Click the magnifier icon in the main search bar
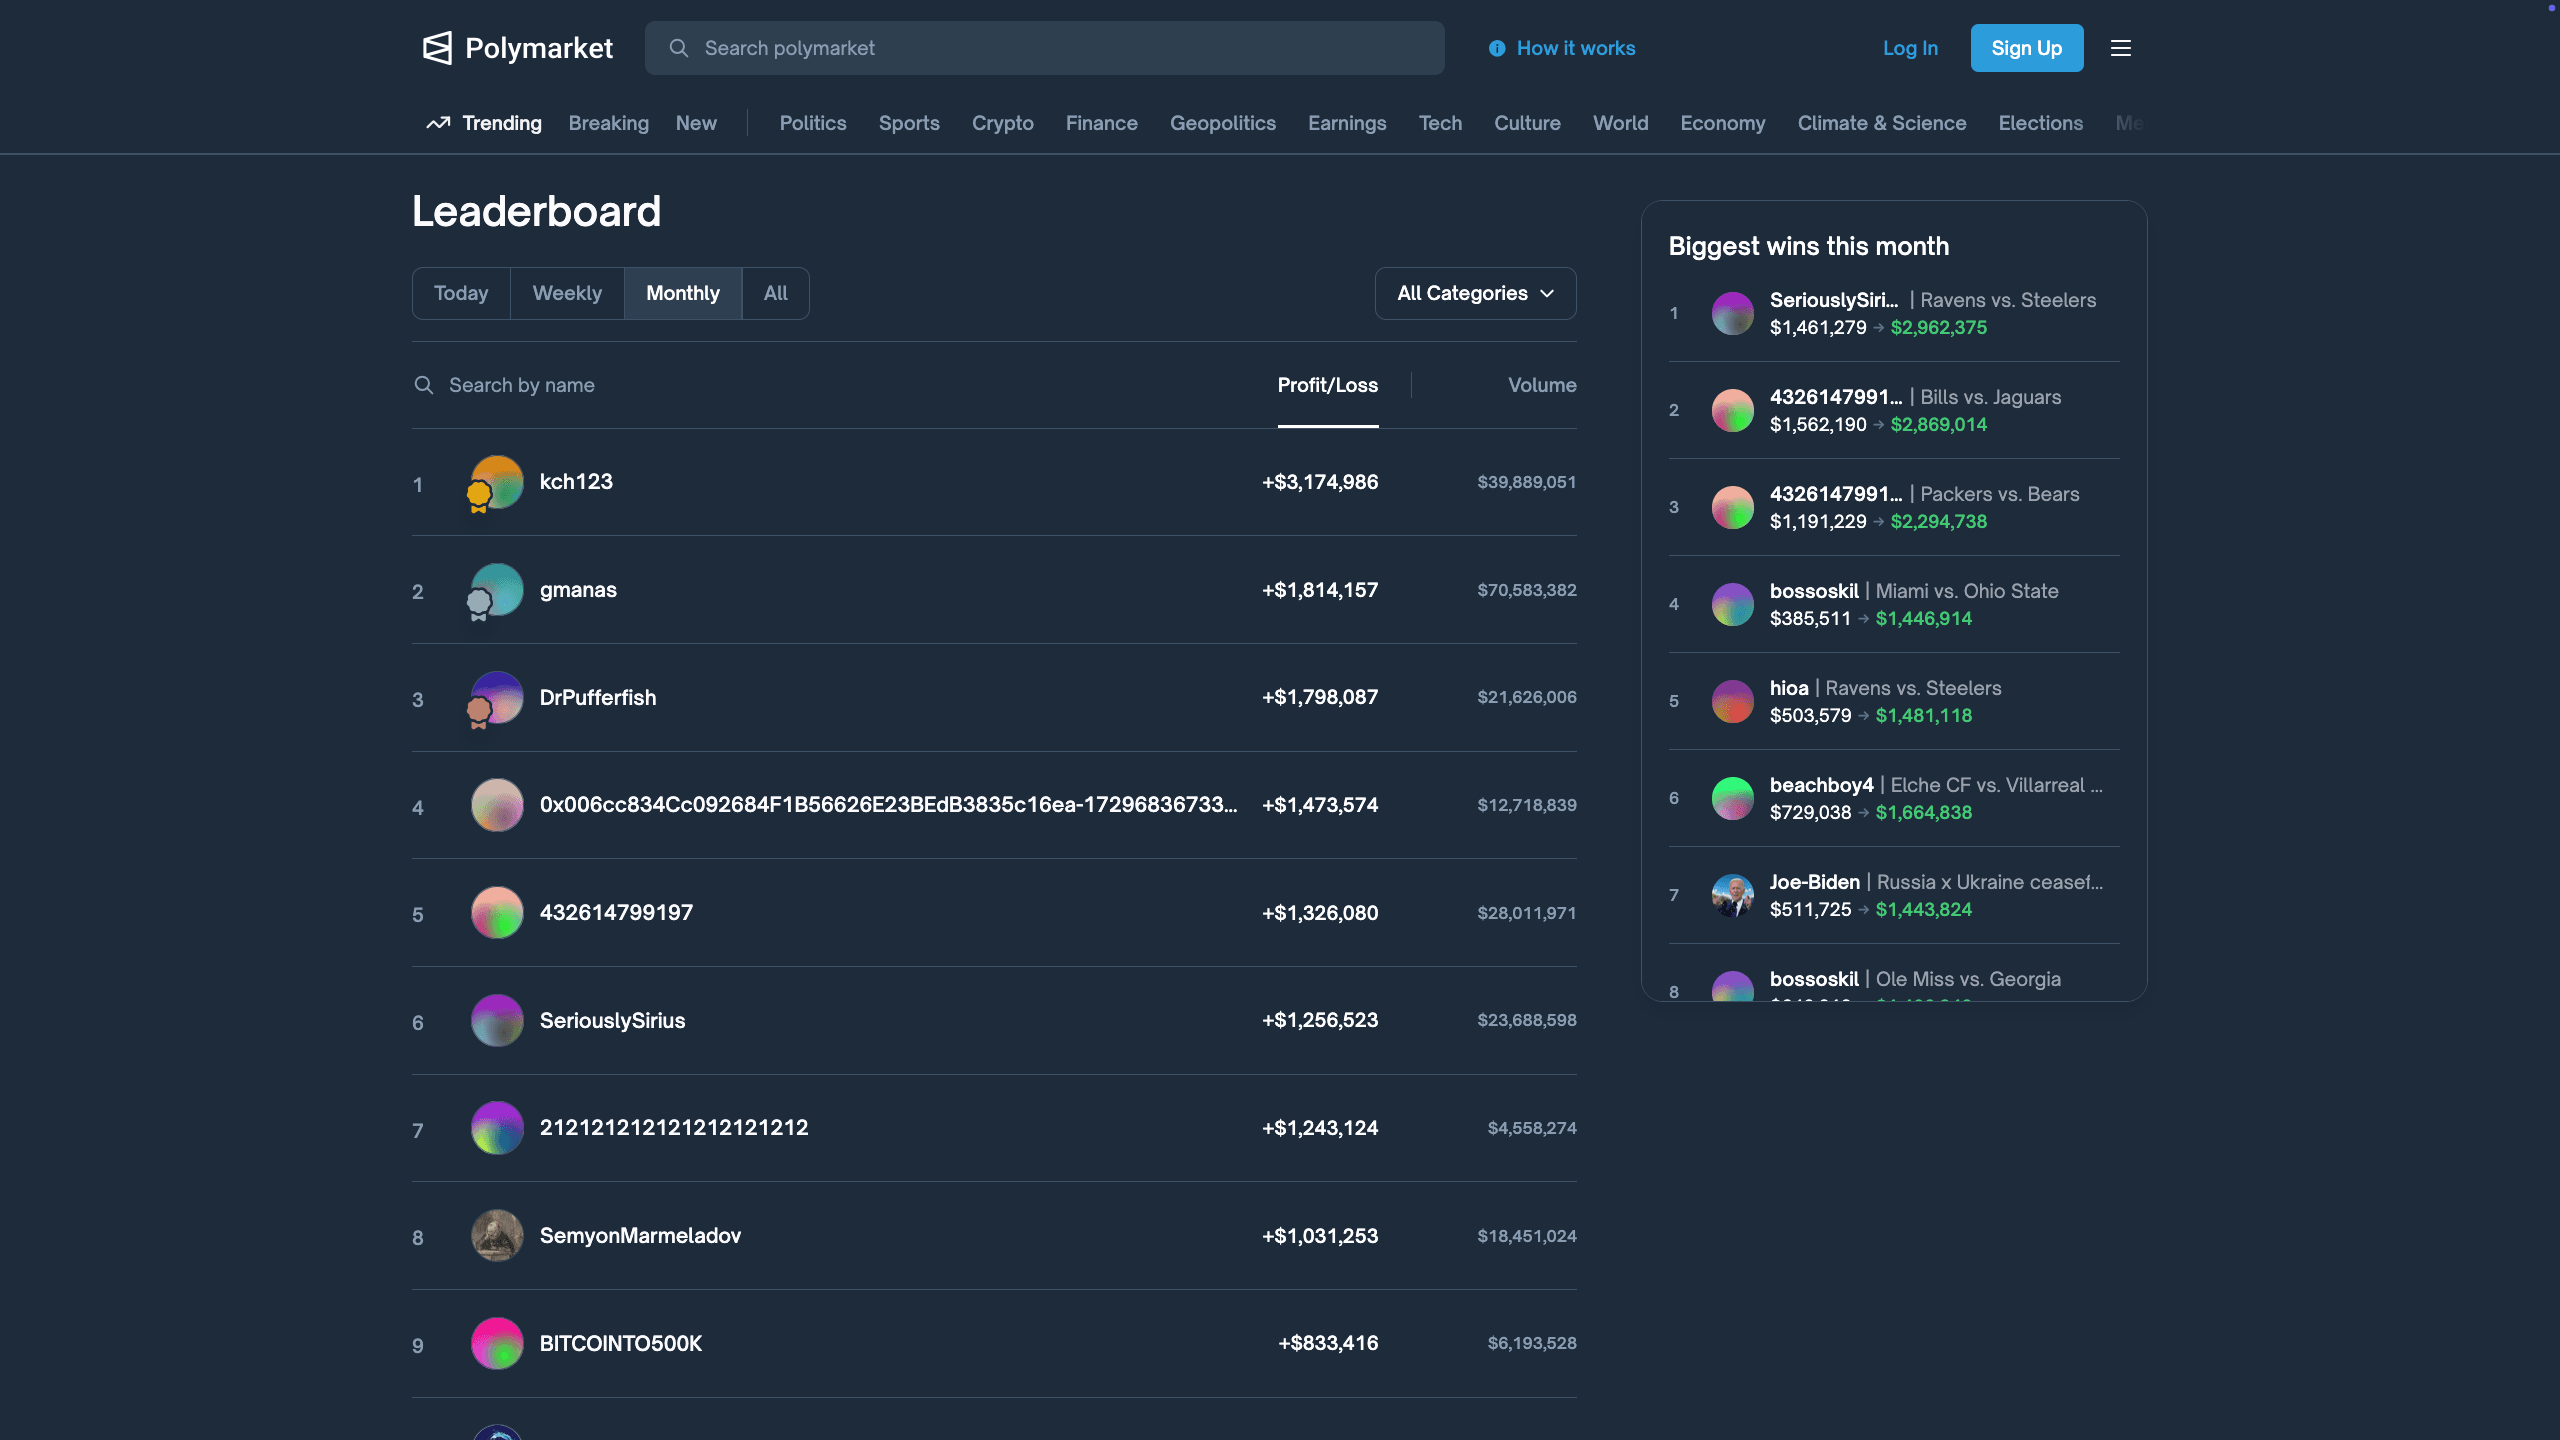Image resolution: width=2560 pixels, height=1440 pixels. [680, 48]
